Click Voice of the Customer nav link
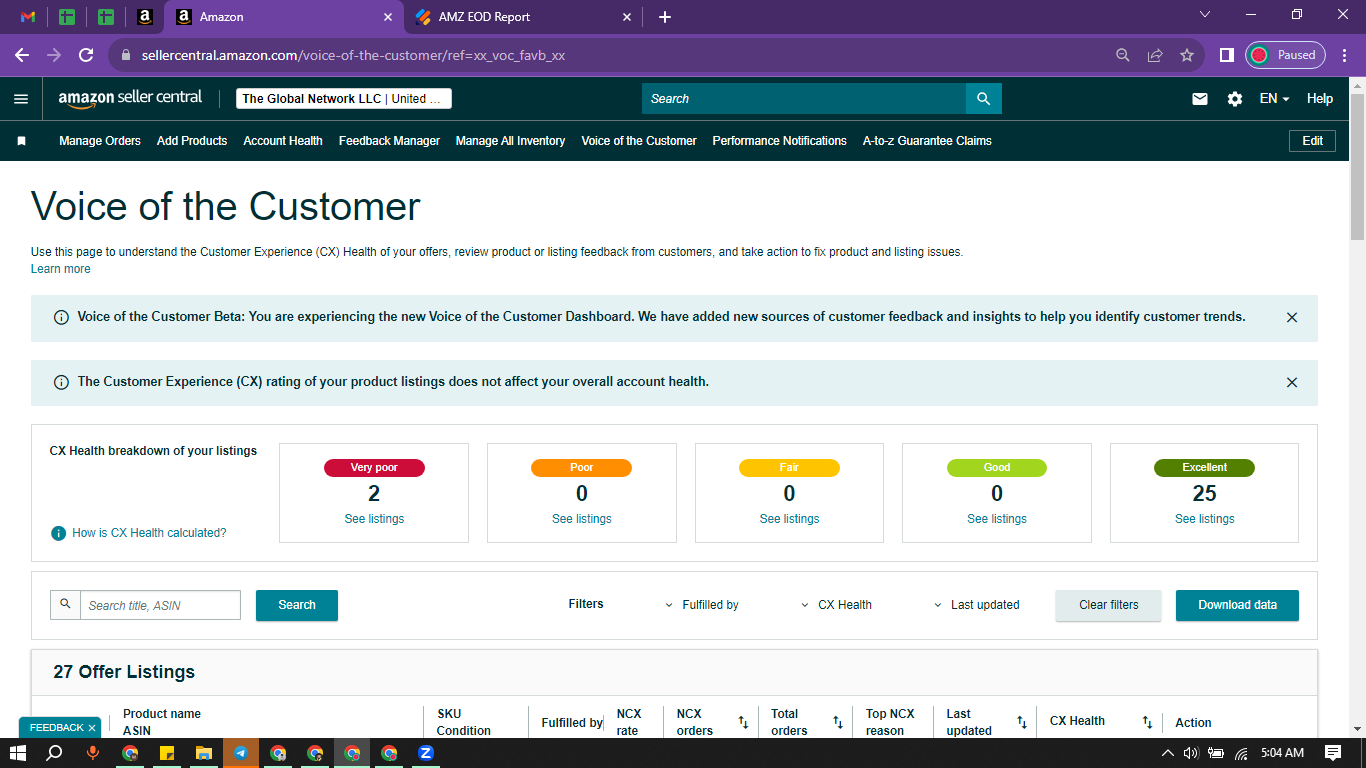Viewport: 1366px width, 768px height. click(x=639, y=141)
